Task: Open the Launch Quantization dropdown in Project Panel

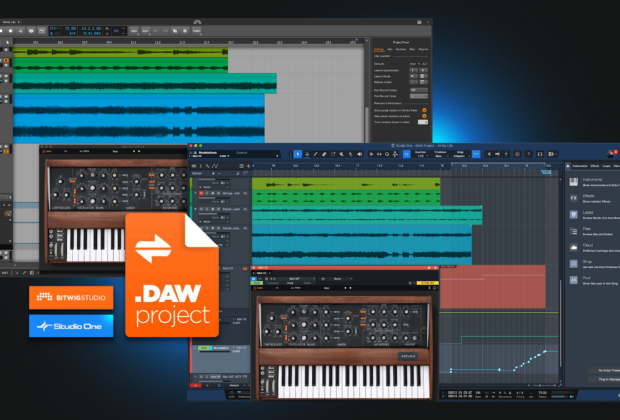Action: click(x=414, y=70)
